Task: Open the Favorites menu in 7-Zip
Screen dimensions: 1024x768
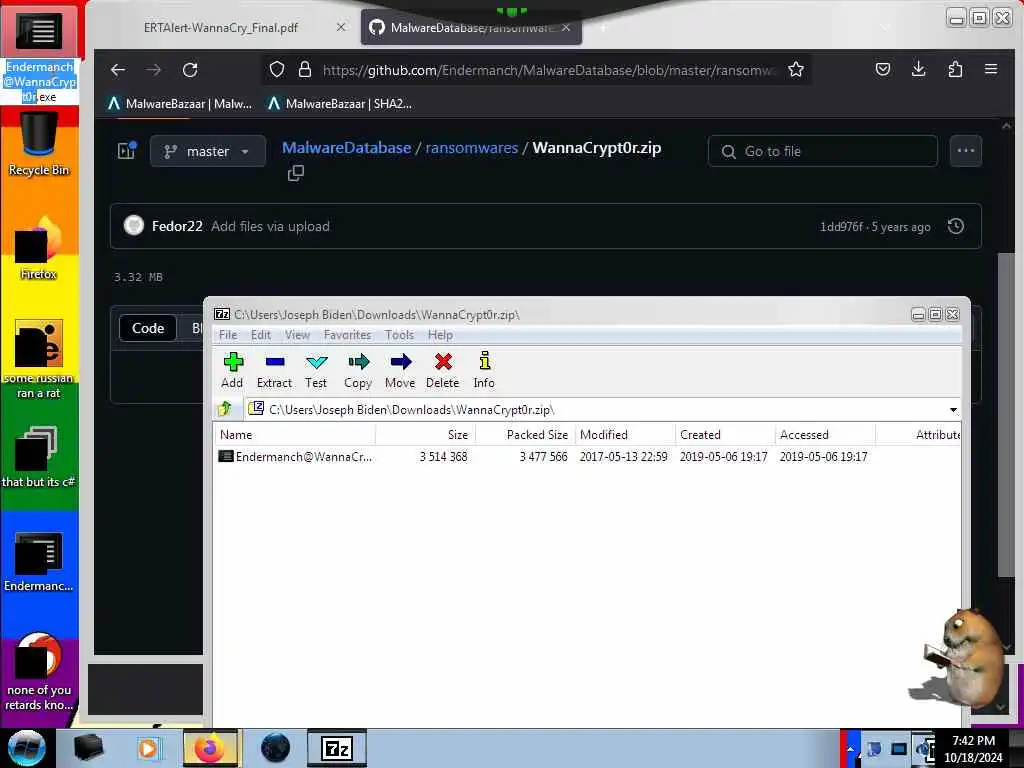Action: tap(347, 335)
